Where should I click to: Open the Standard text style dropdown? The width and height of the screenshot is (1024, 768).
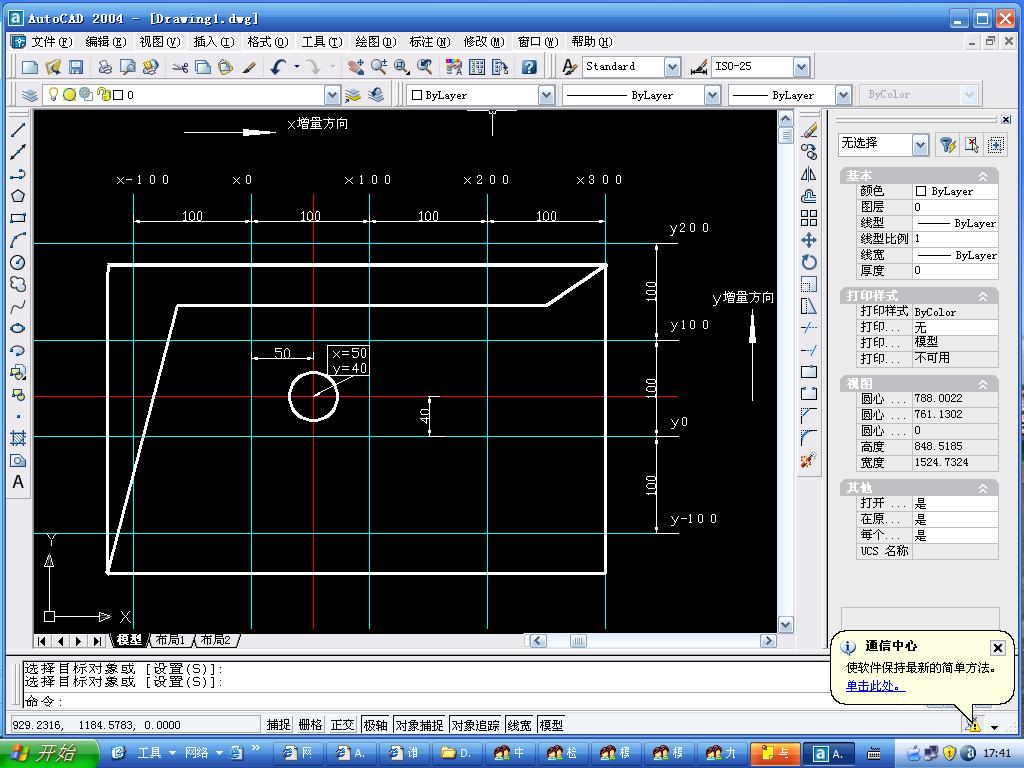[x=672, y=67]
